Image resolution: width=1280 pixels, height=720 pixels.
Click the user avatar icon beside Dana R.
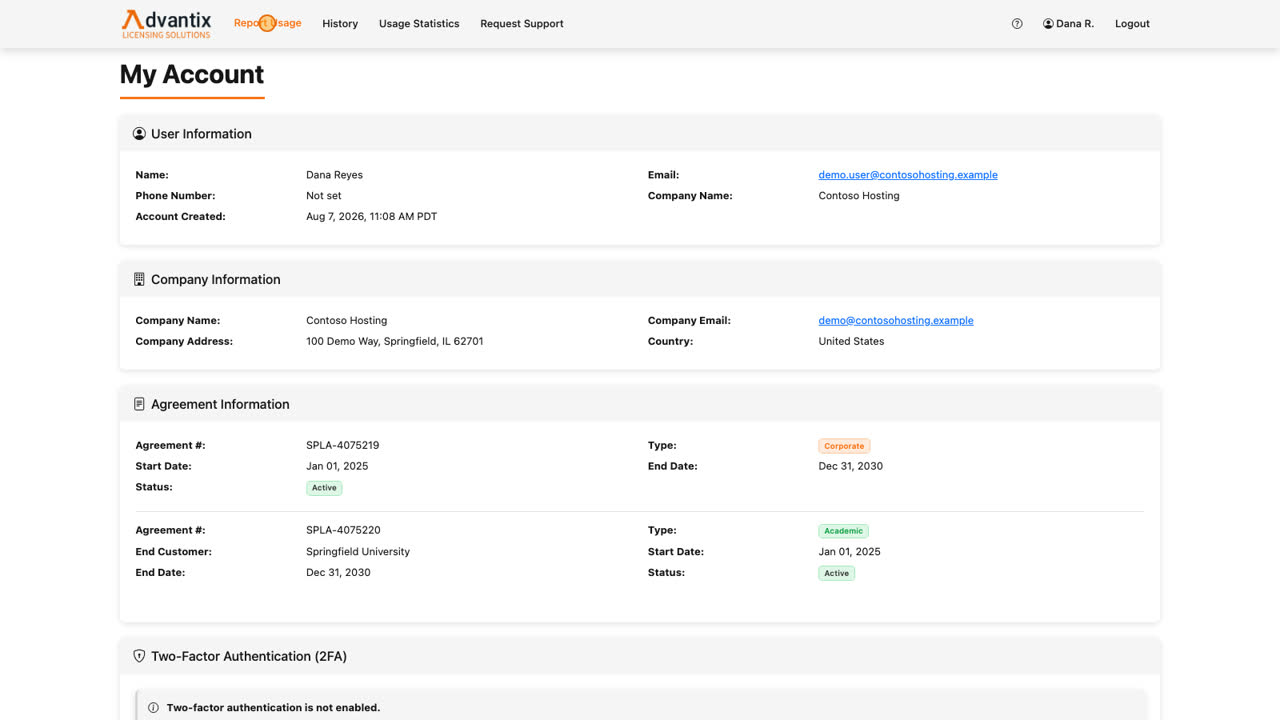click(x=1048, y=24)
